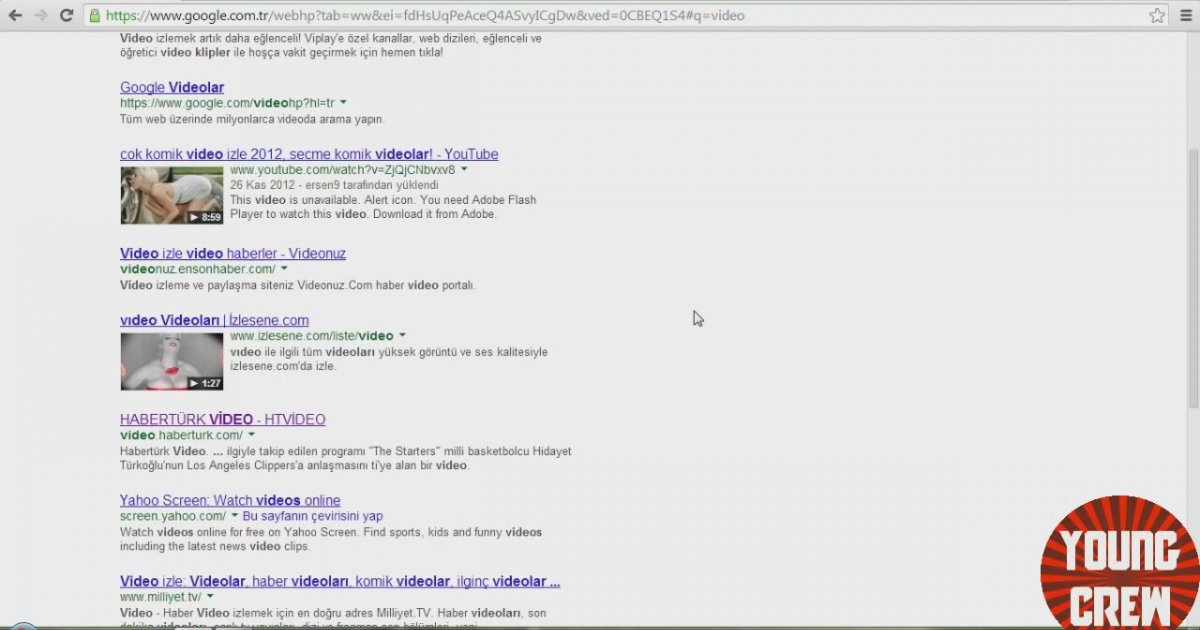Viewport: 1200px width, 630px height.
Task: Expand dropdown arrow beside google.com/videohp URL
Action: click(343, 103)
